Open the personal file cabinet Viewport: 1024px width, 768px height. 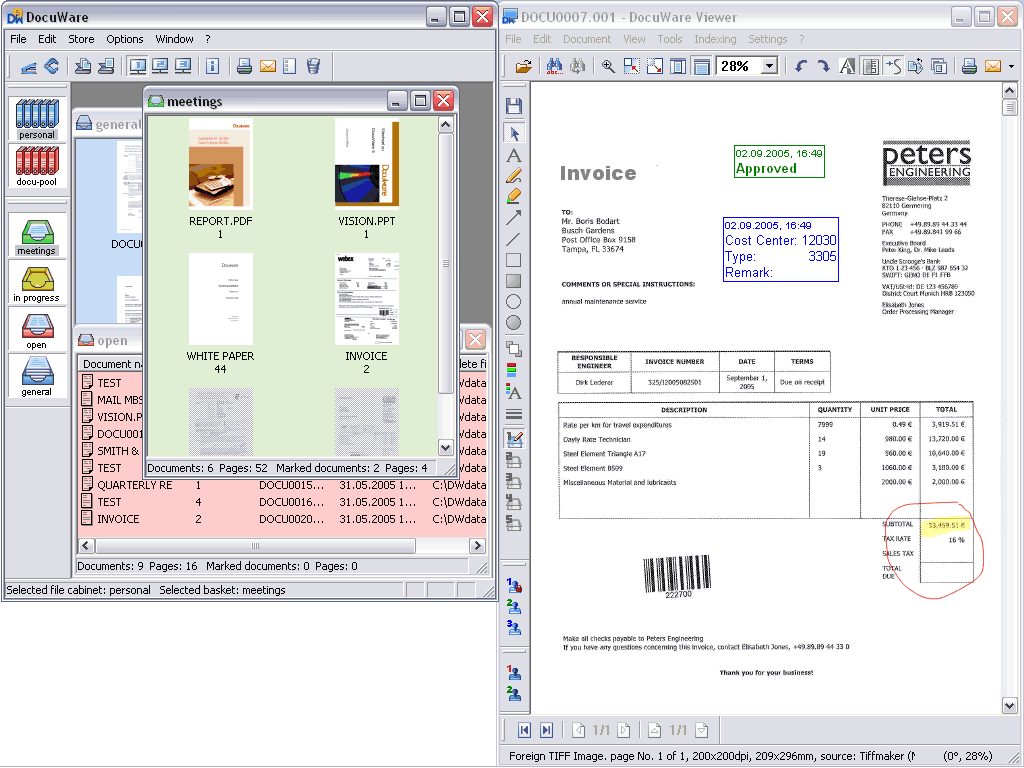tap(37, 119)
